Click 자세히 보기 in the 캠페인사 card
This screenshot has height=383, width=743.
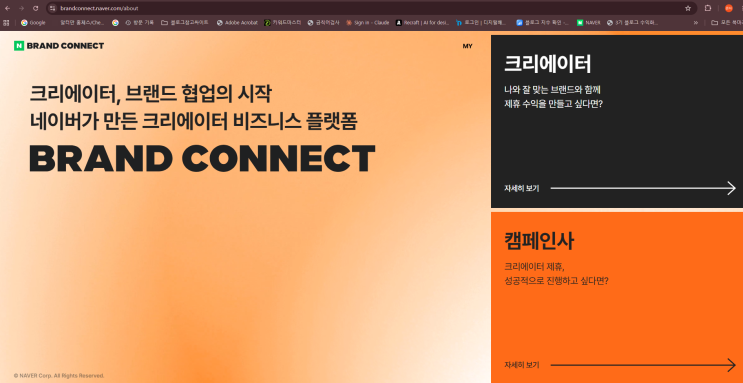coord(521,365)
